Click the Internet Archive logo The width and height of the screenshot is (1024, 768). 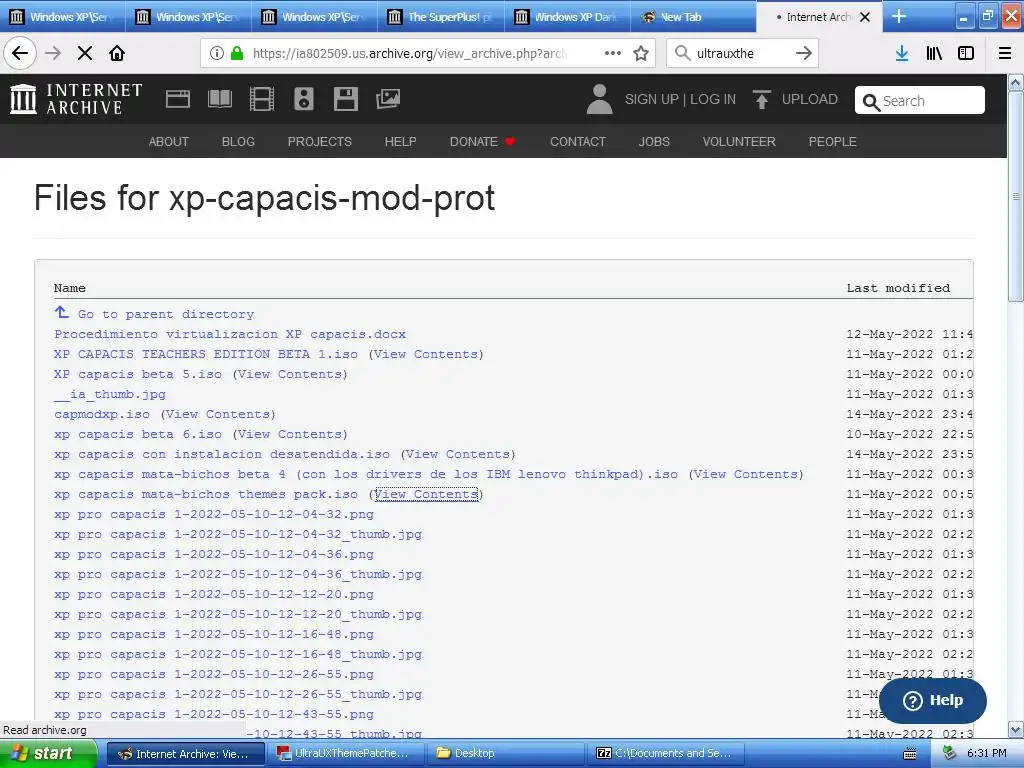(76, 99)
